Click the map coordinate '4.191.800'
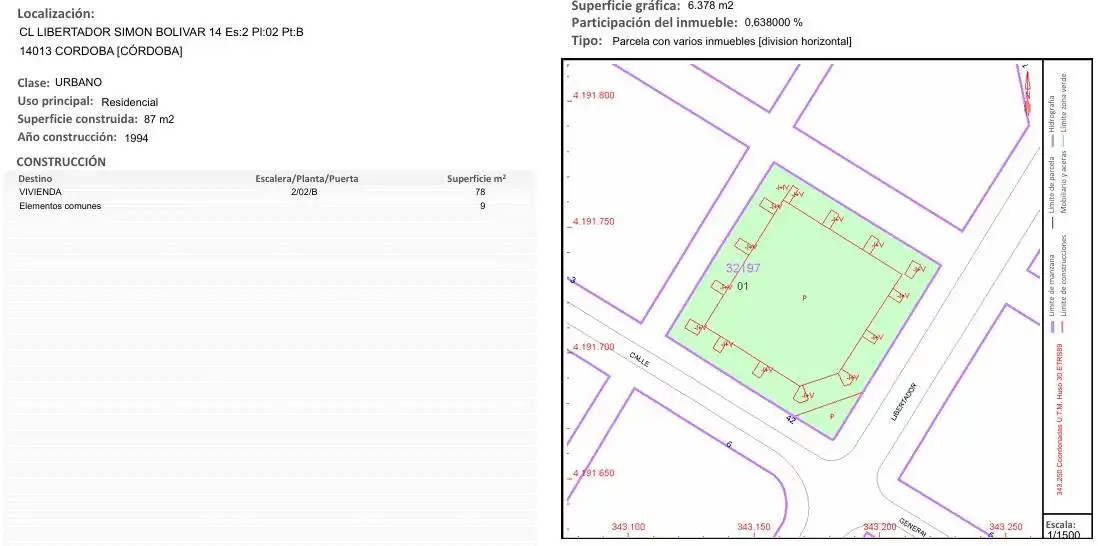Image resolution: width=1098 pixels, height=546 pixels. (x=593, y=95)
